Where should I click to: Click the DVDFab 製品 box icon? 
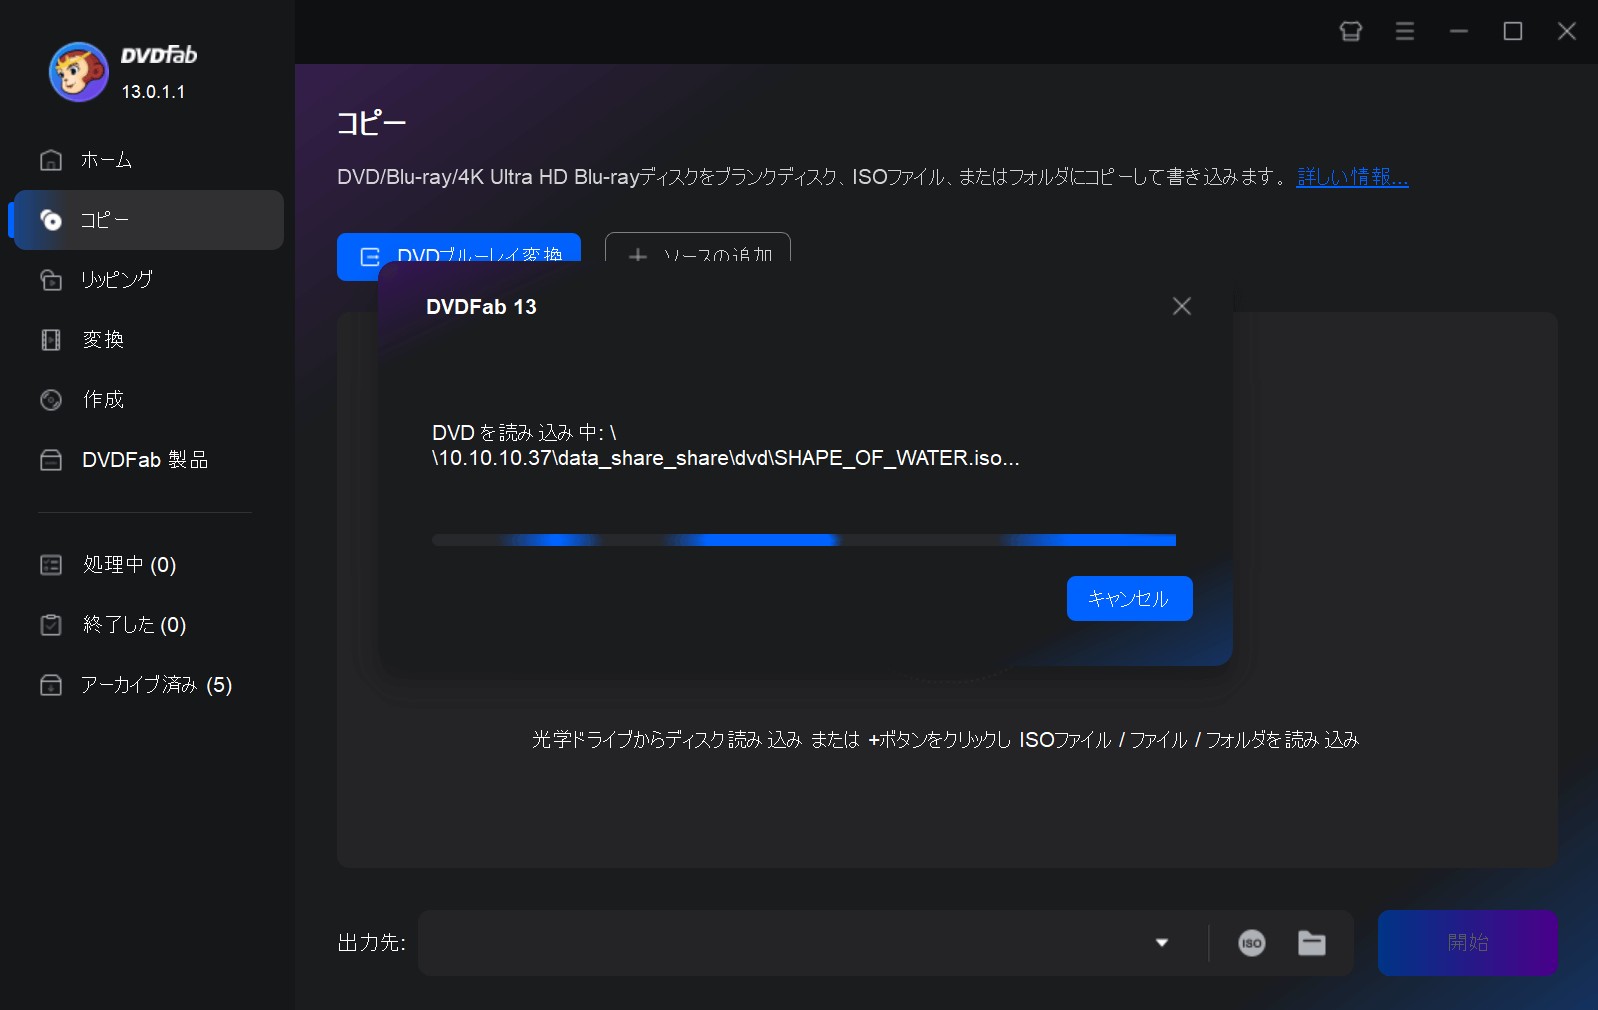click(51, 460)
